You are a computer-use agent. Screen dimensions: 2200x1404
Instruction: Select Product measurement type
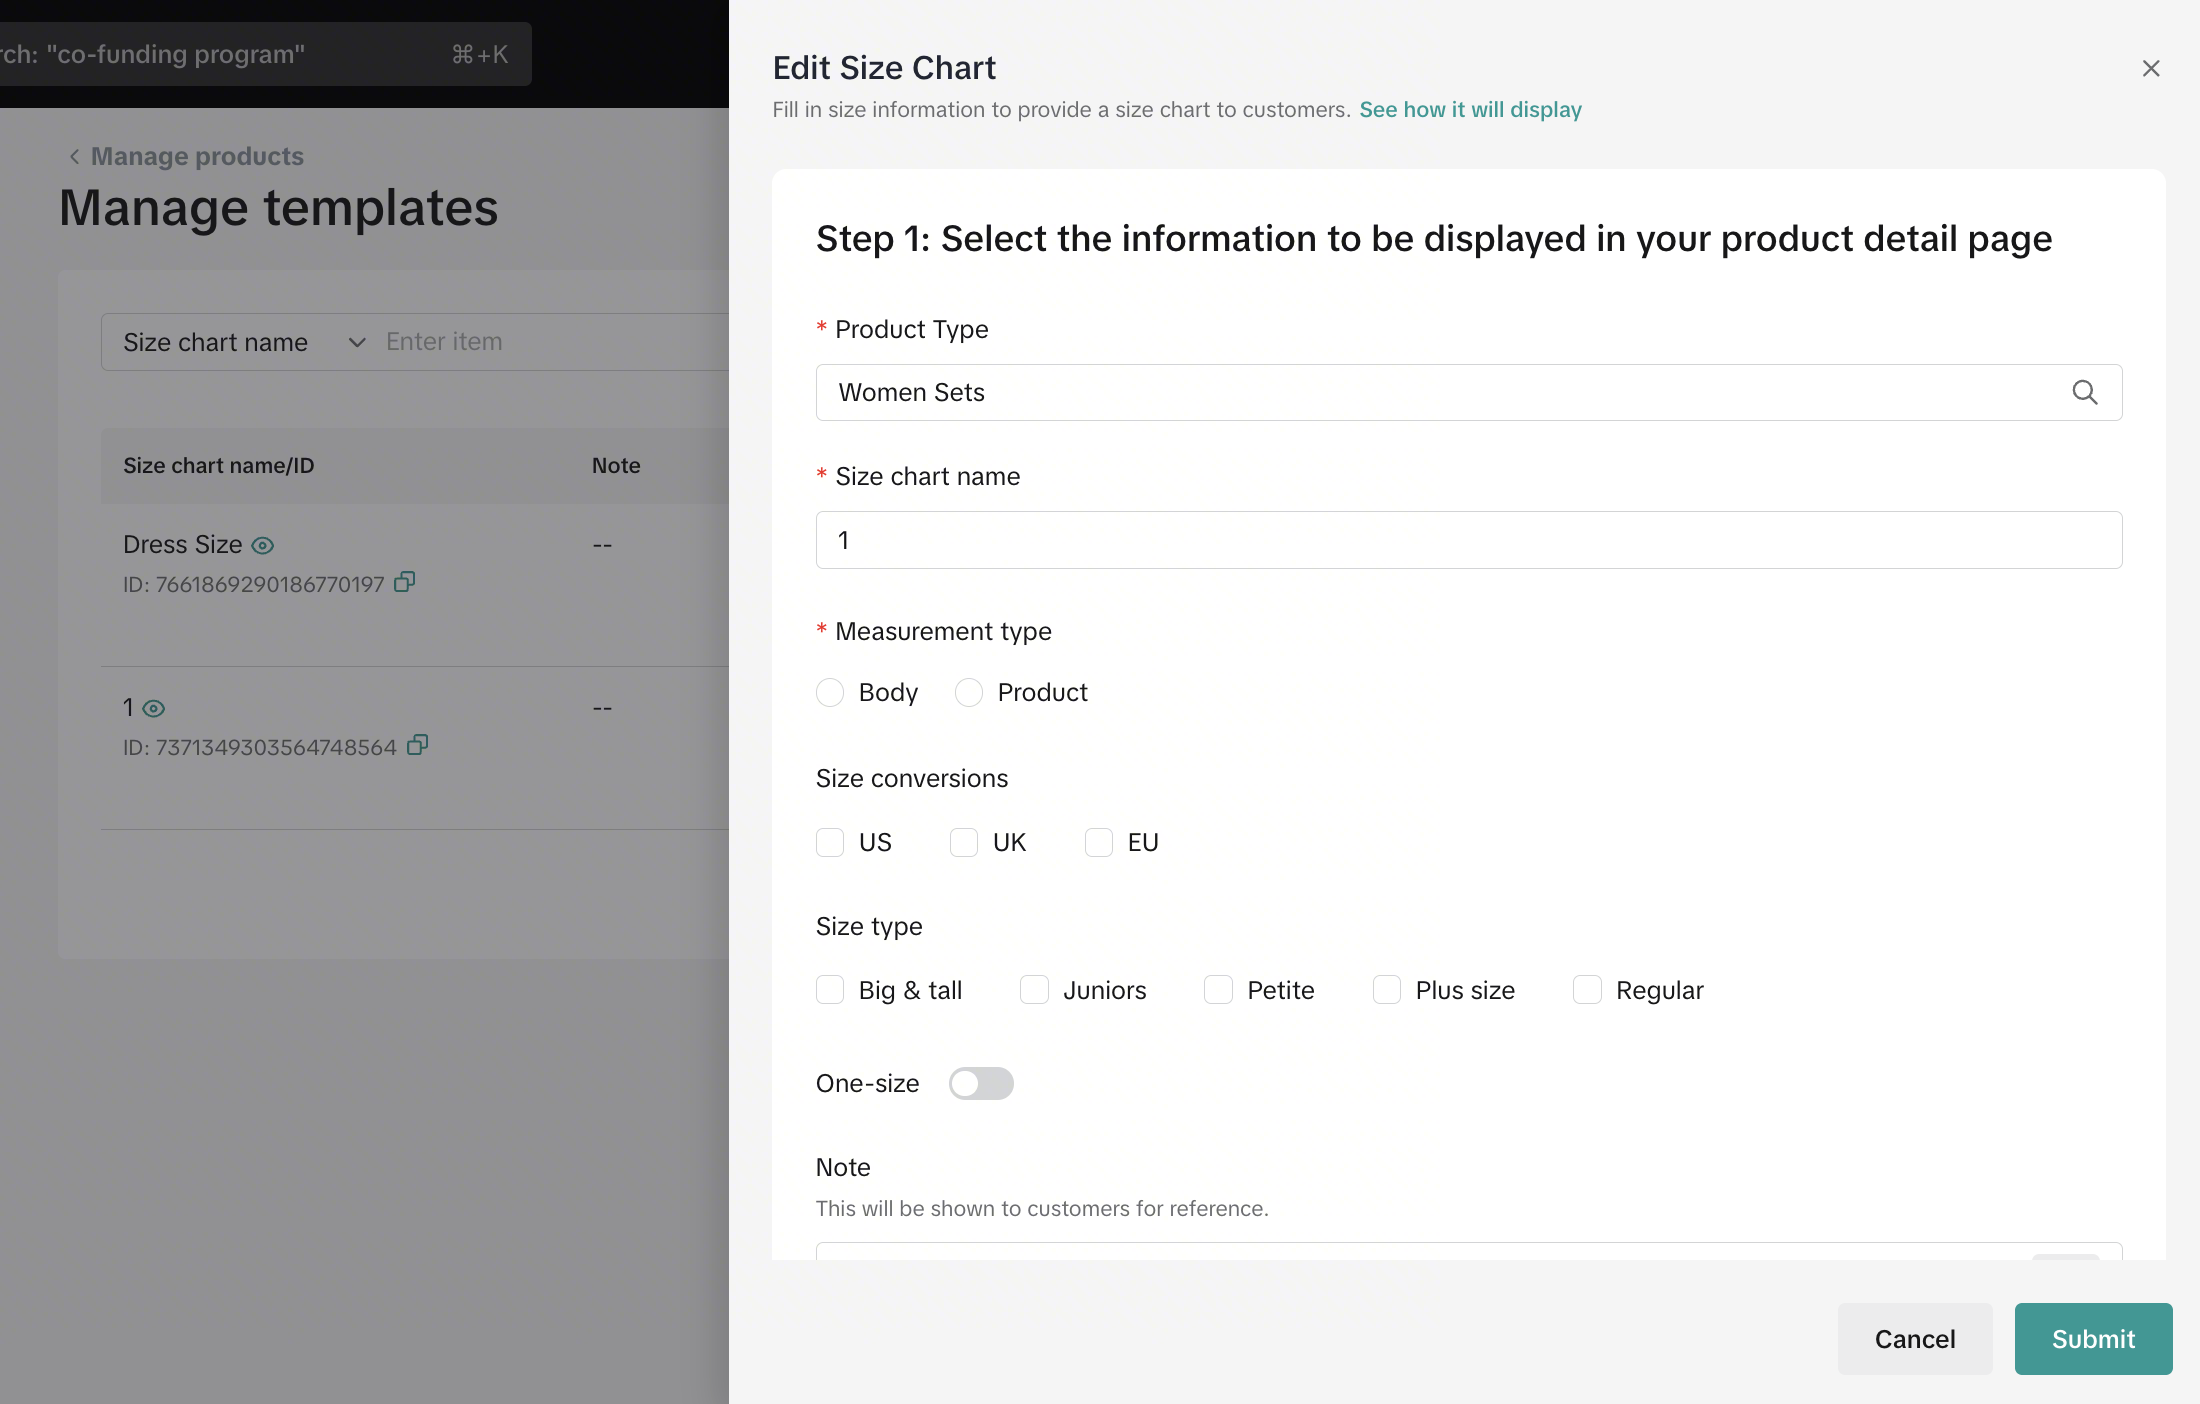click(x=969, y=692)
